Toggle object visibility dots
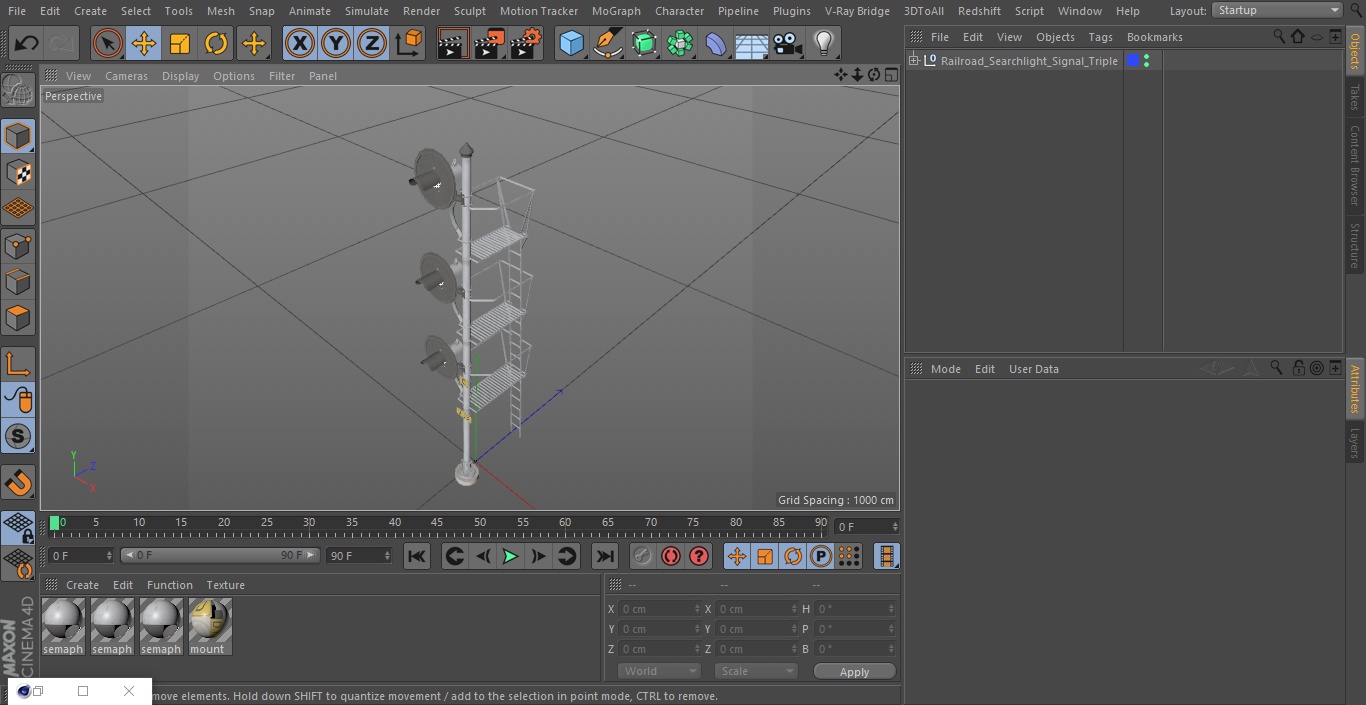Screen dimensions: 1366x705 [x=1146, y=61]
